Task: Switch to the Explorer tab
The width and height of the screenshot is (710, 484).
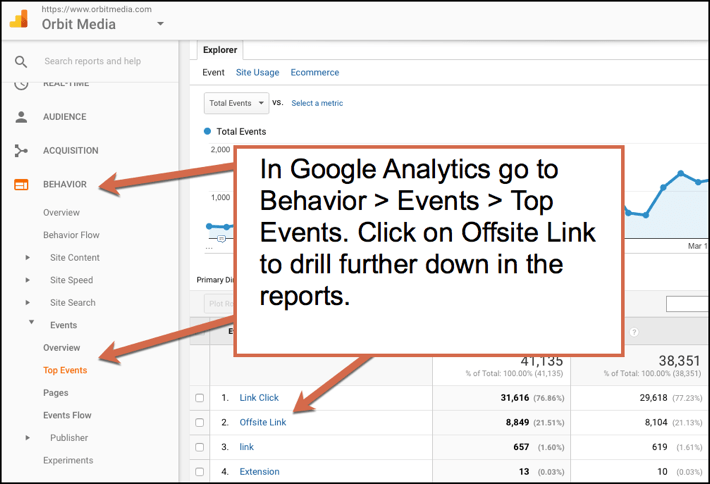Action: (x=220, y=49)
